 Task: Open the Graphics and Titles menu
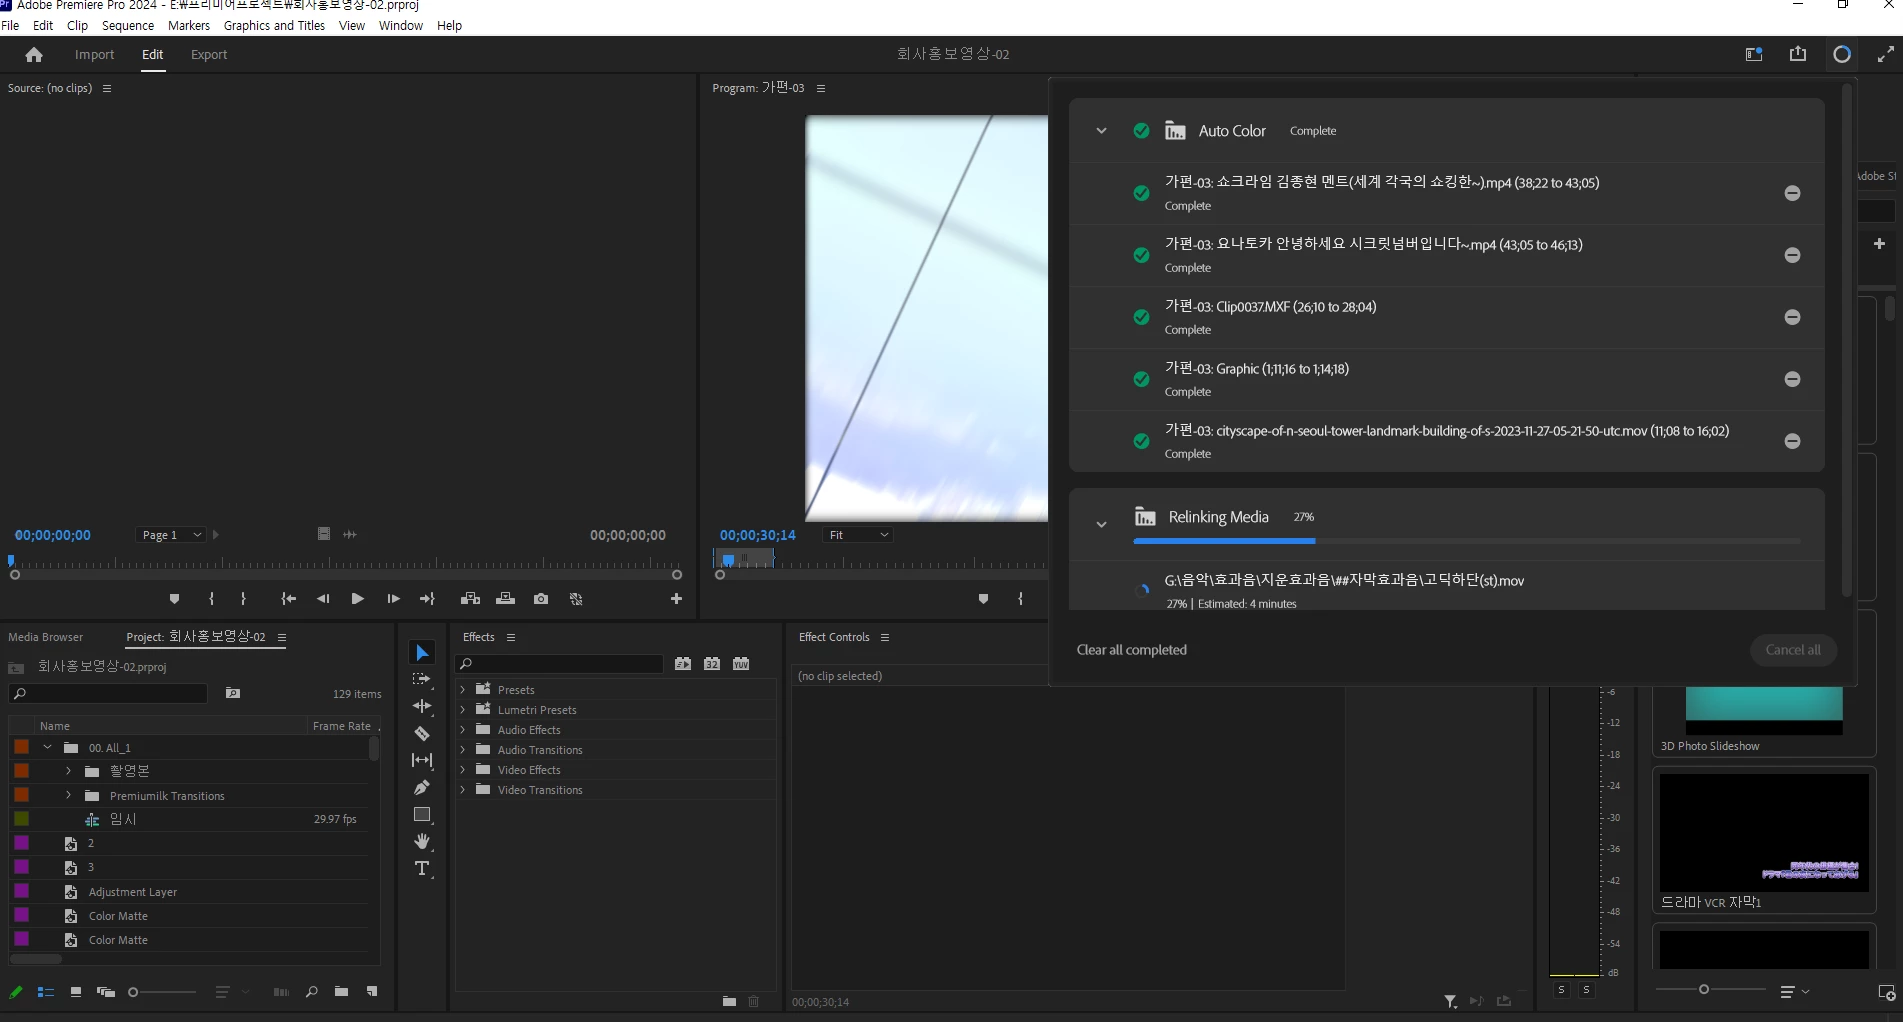click(274, 26)
